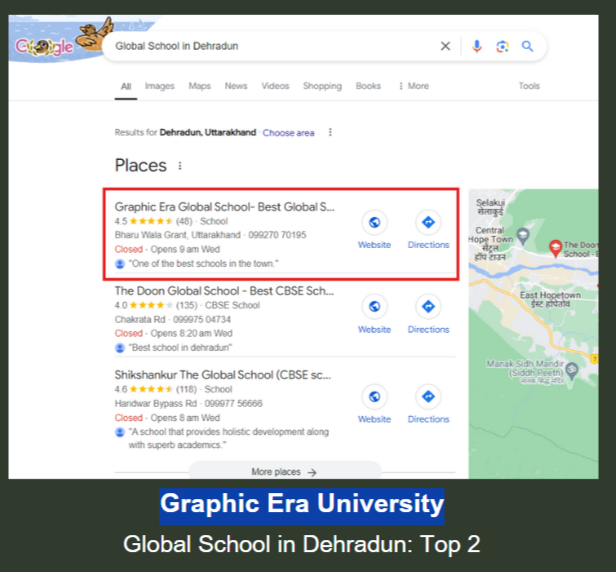Viewport: 616px width, 572px height.
Task: Get Directions icon for The Doon Global School
Action: (428, 306)
